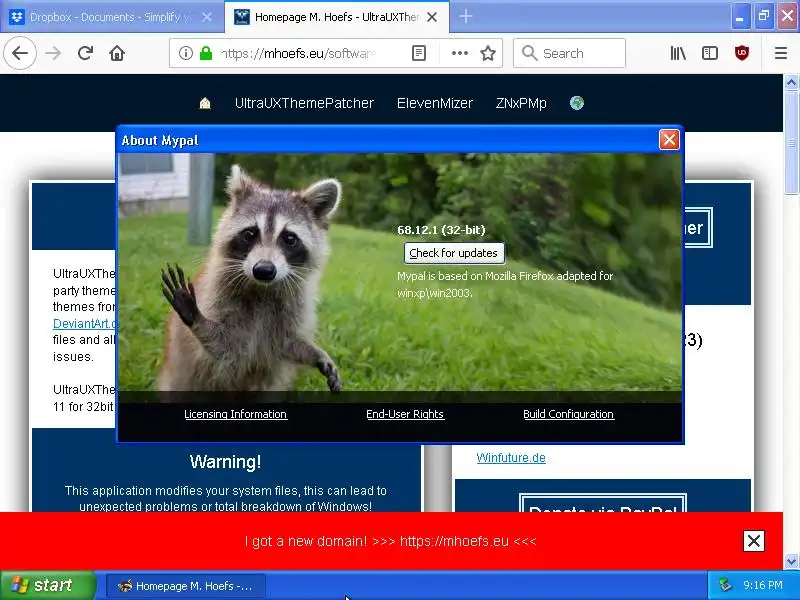
Task: Open a new tab with plus button
Action: coord(466,17)
